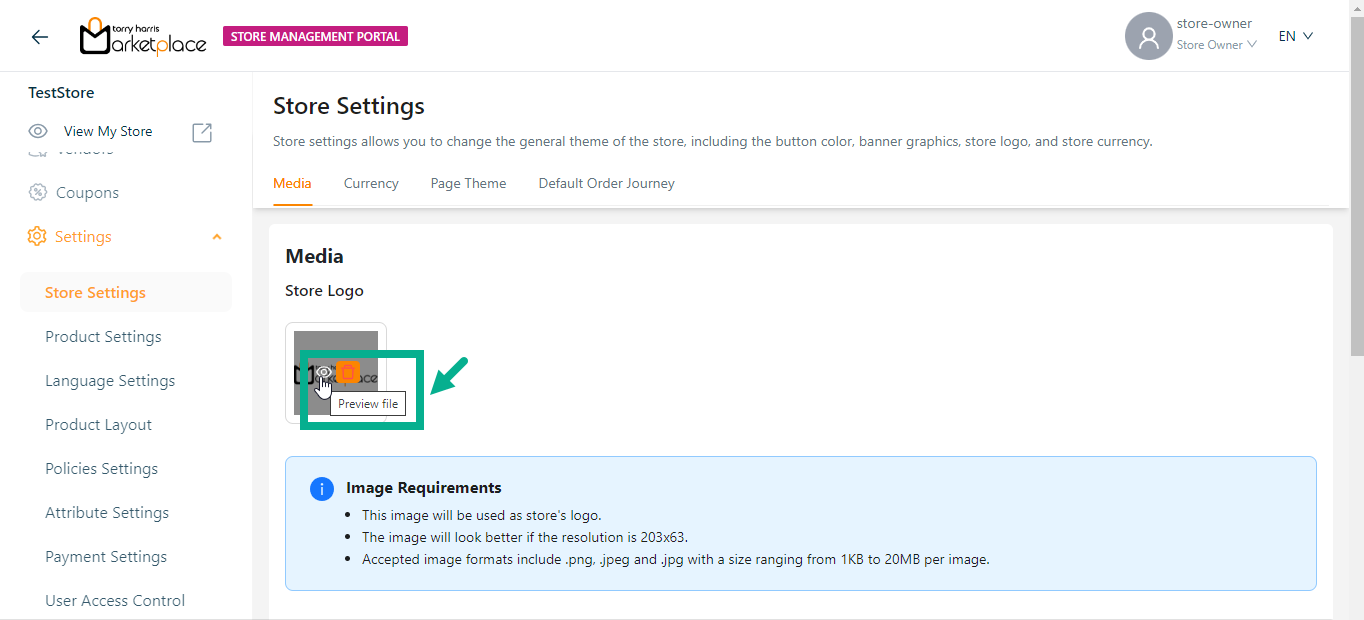Click the Coupons percent icon
The image size is (1364, 620).
(x=38, y=193)
